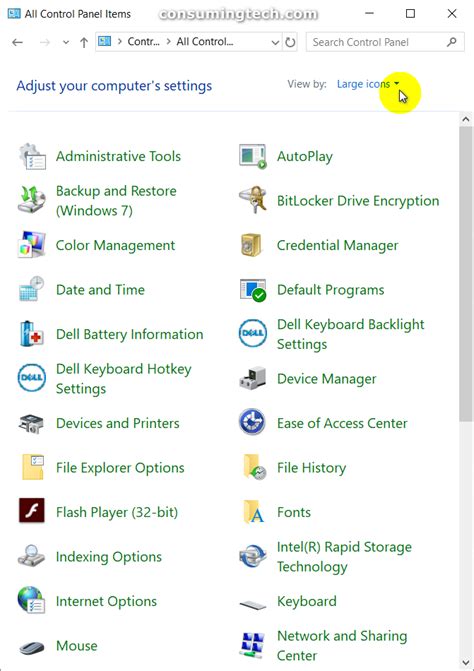
Task: Click the Default Programs icon
Action: (253, 290)
